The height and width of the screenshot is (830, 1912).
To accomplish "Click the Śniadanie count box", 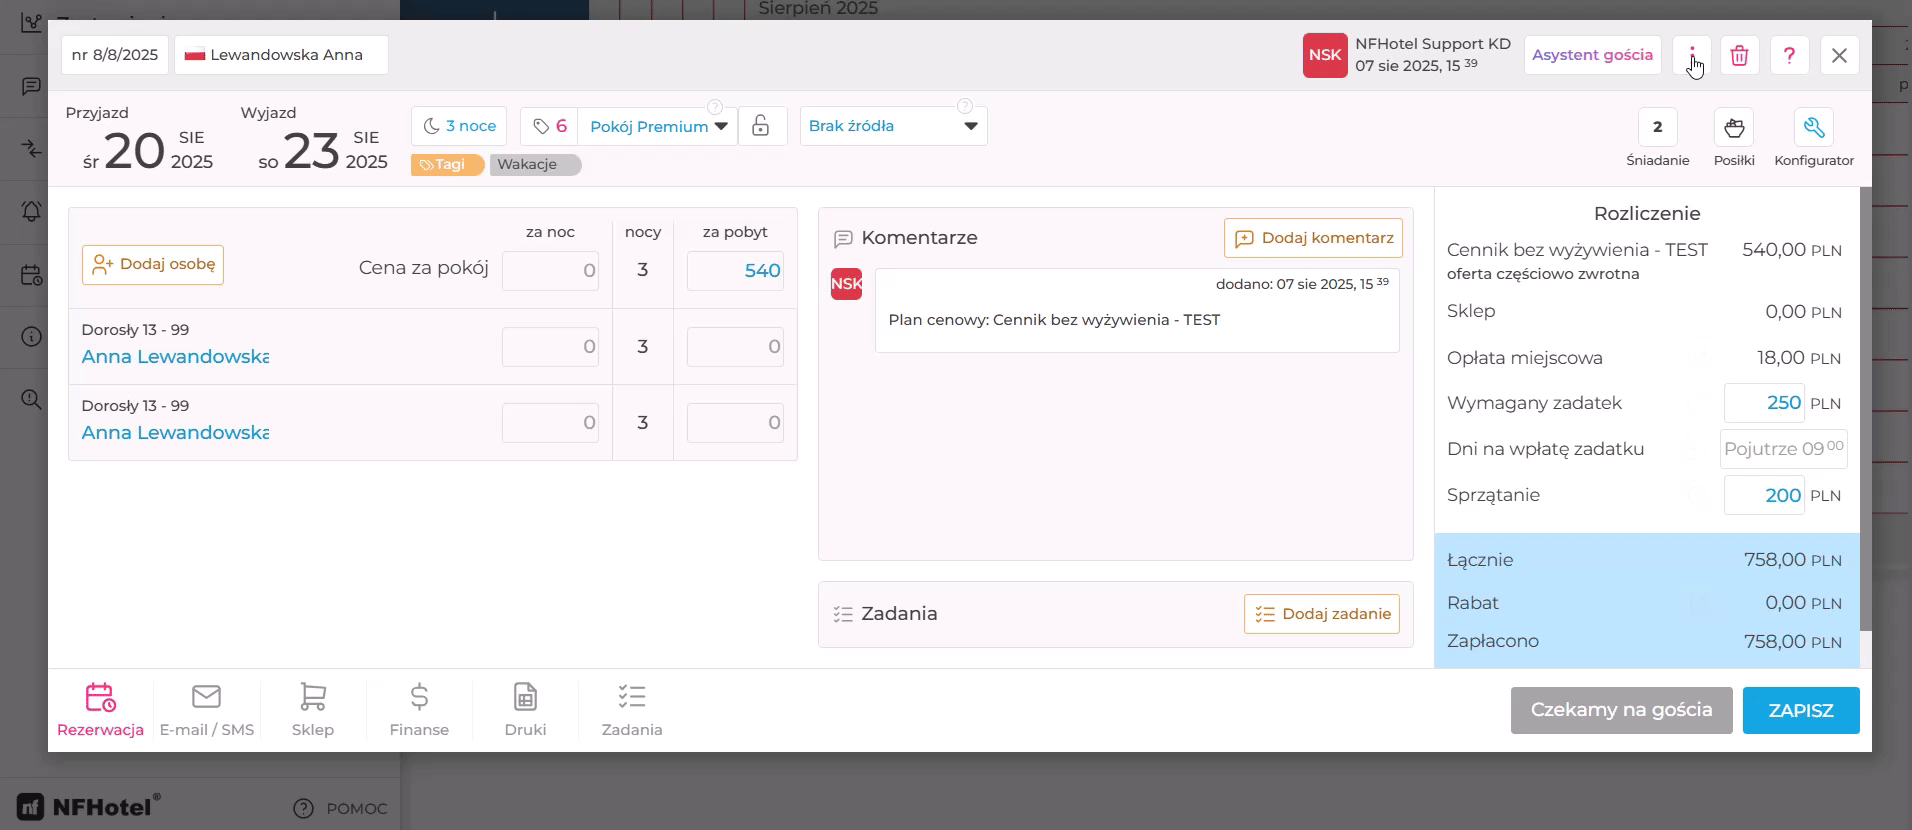I will 1658,127.
